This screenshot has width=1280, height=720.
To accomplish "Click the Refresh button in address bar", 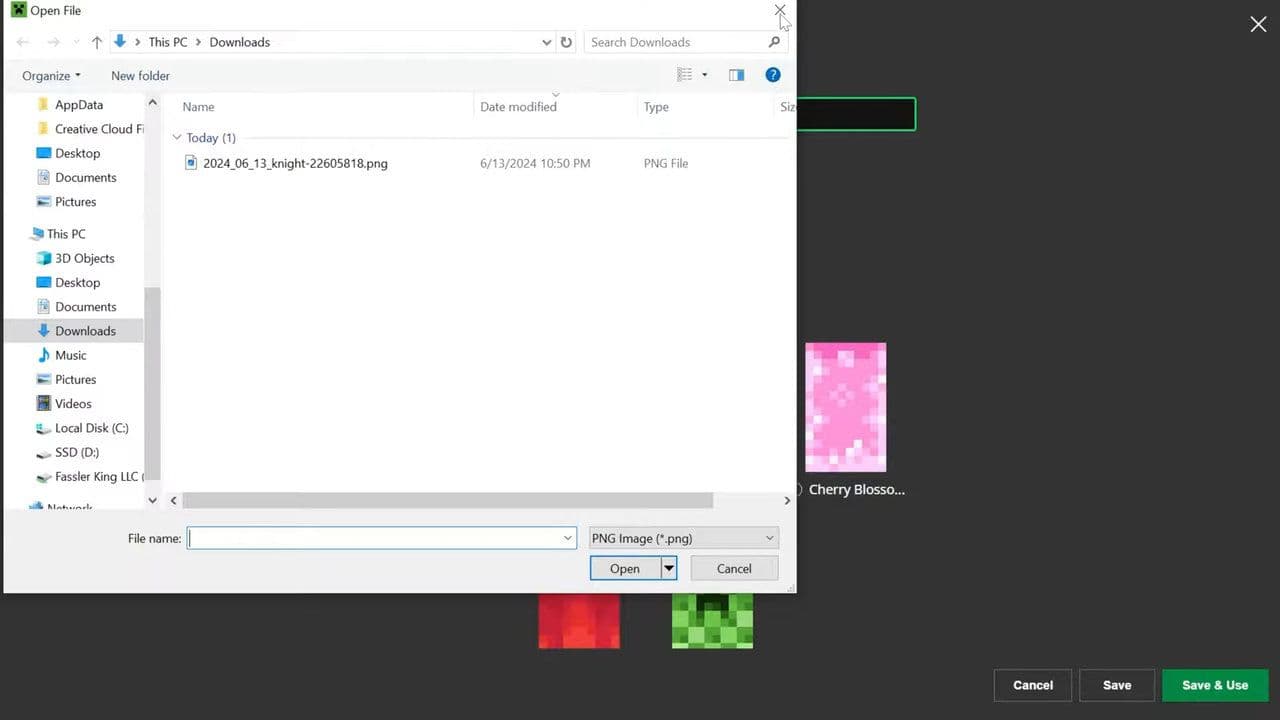I will click(566, 42).
